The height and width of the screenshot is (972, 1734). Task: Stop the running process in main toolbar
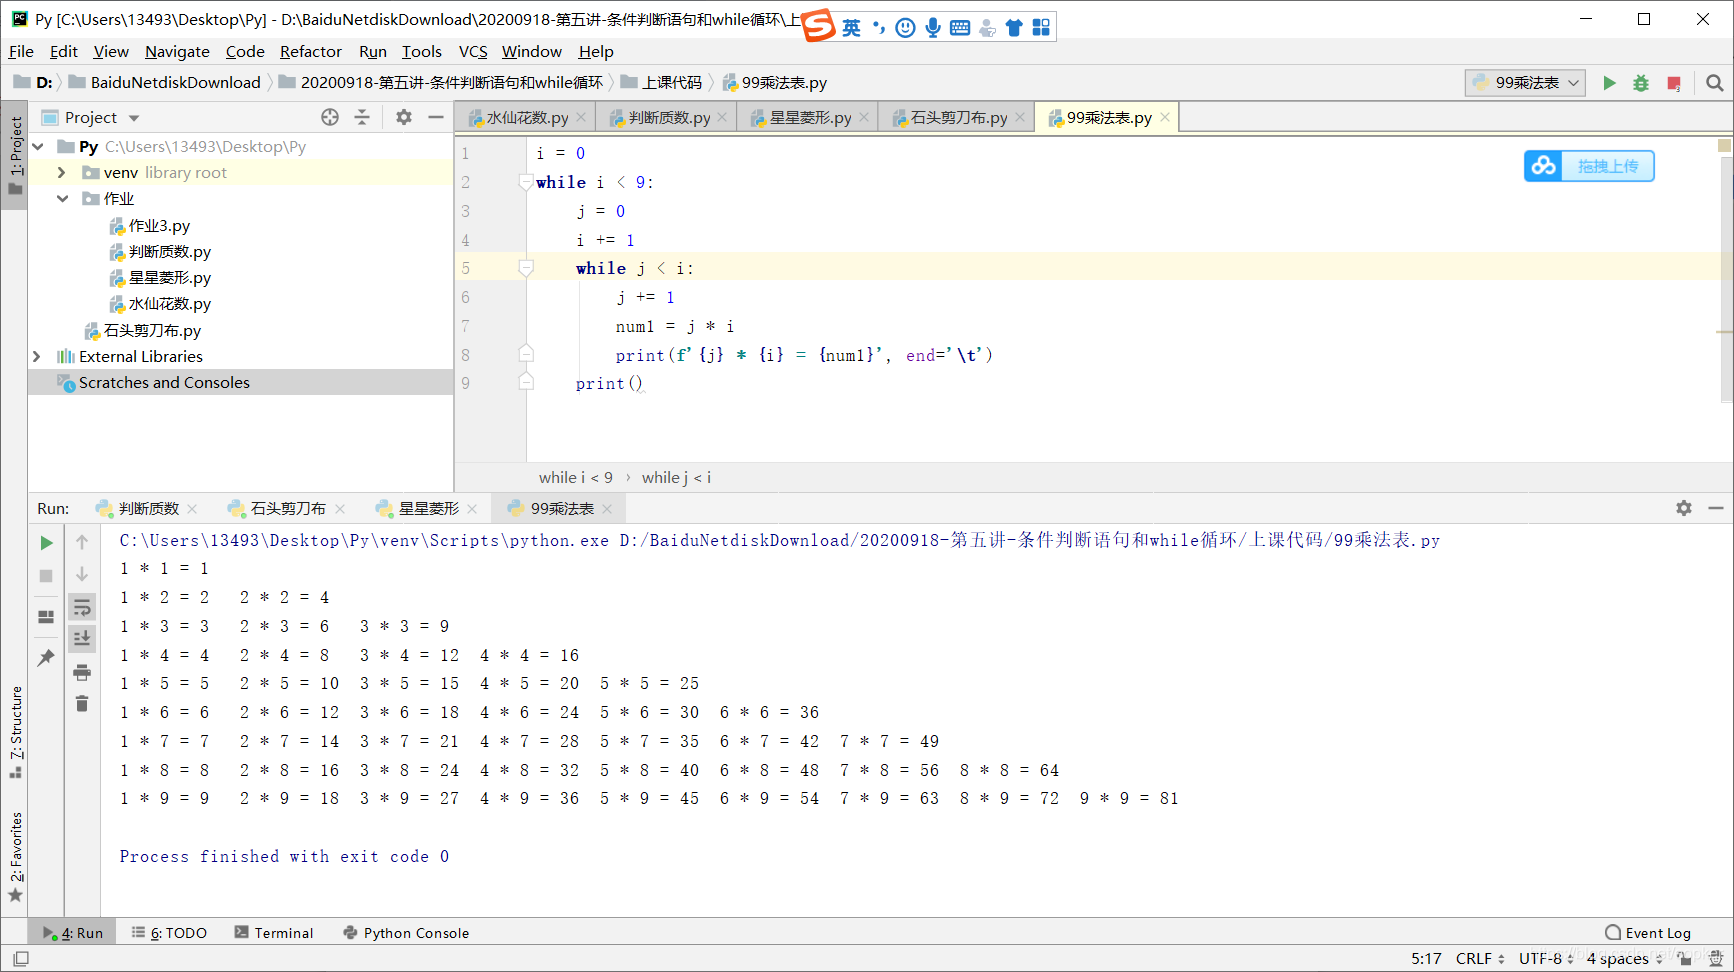point(1674,83)
